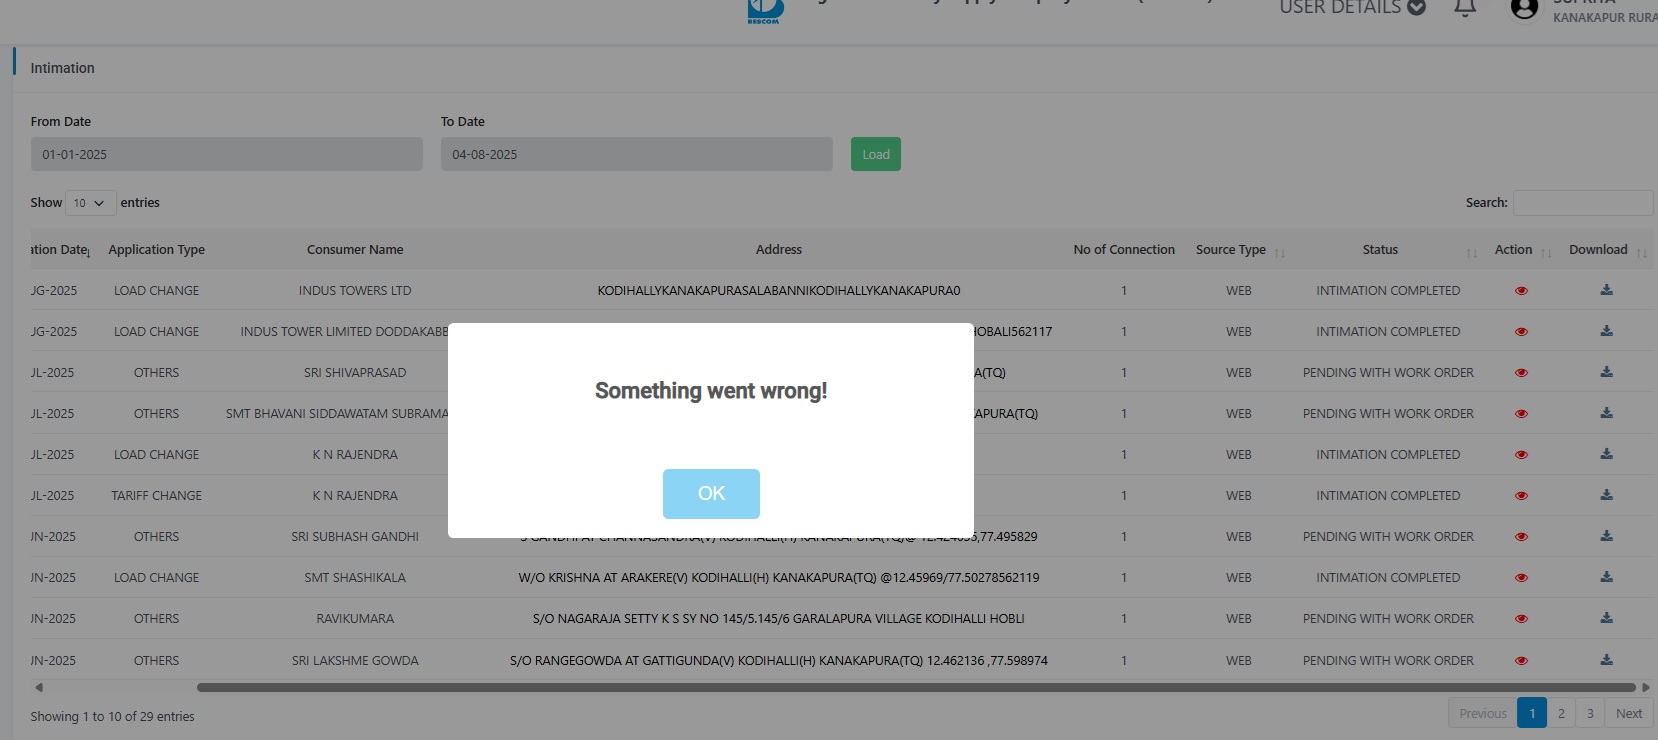The width and height of the screenshot is (1658, 740).
Task: View the INDUS TOWERS LTD row via eye icon
Action: coord(1521,291)
